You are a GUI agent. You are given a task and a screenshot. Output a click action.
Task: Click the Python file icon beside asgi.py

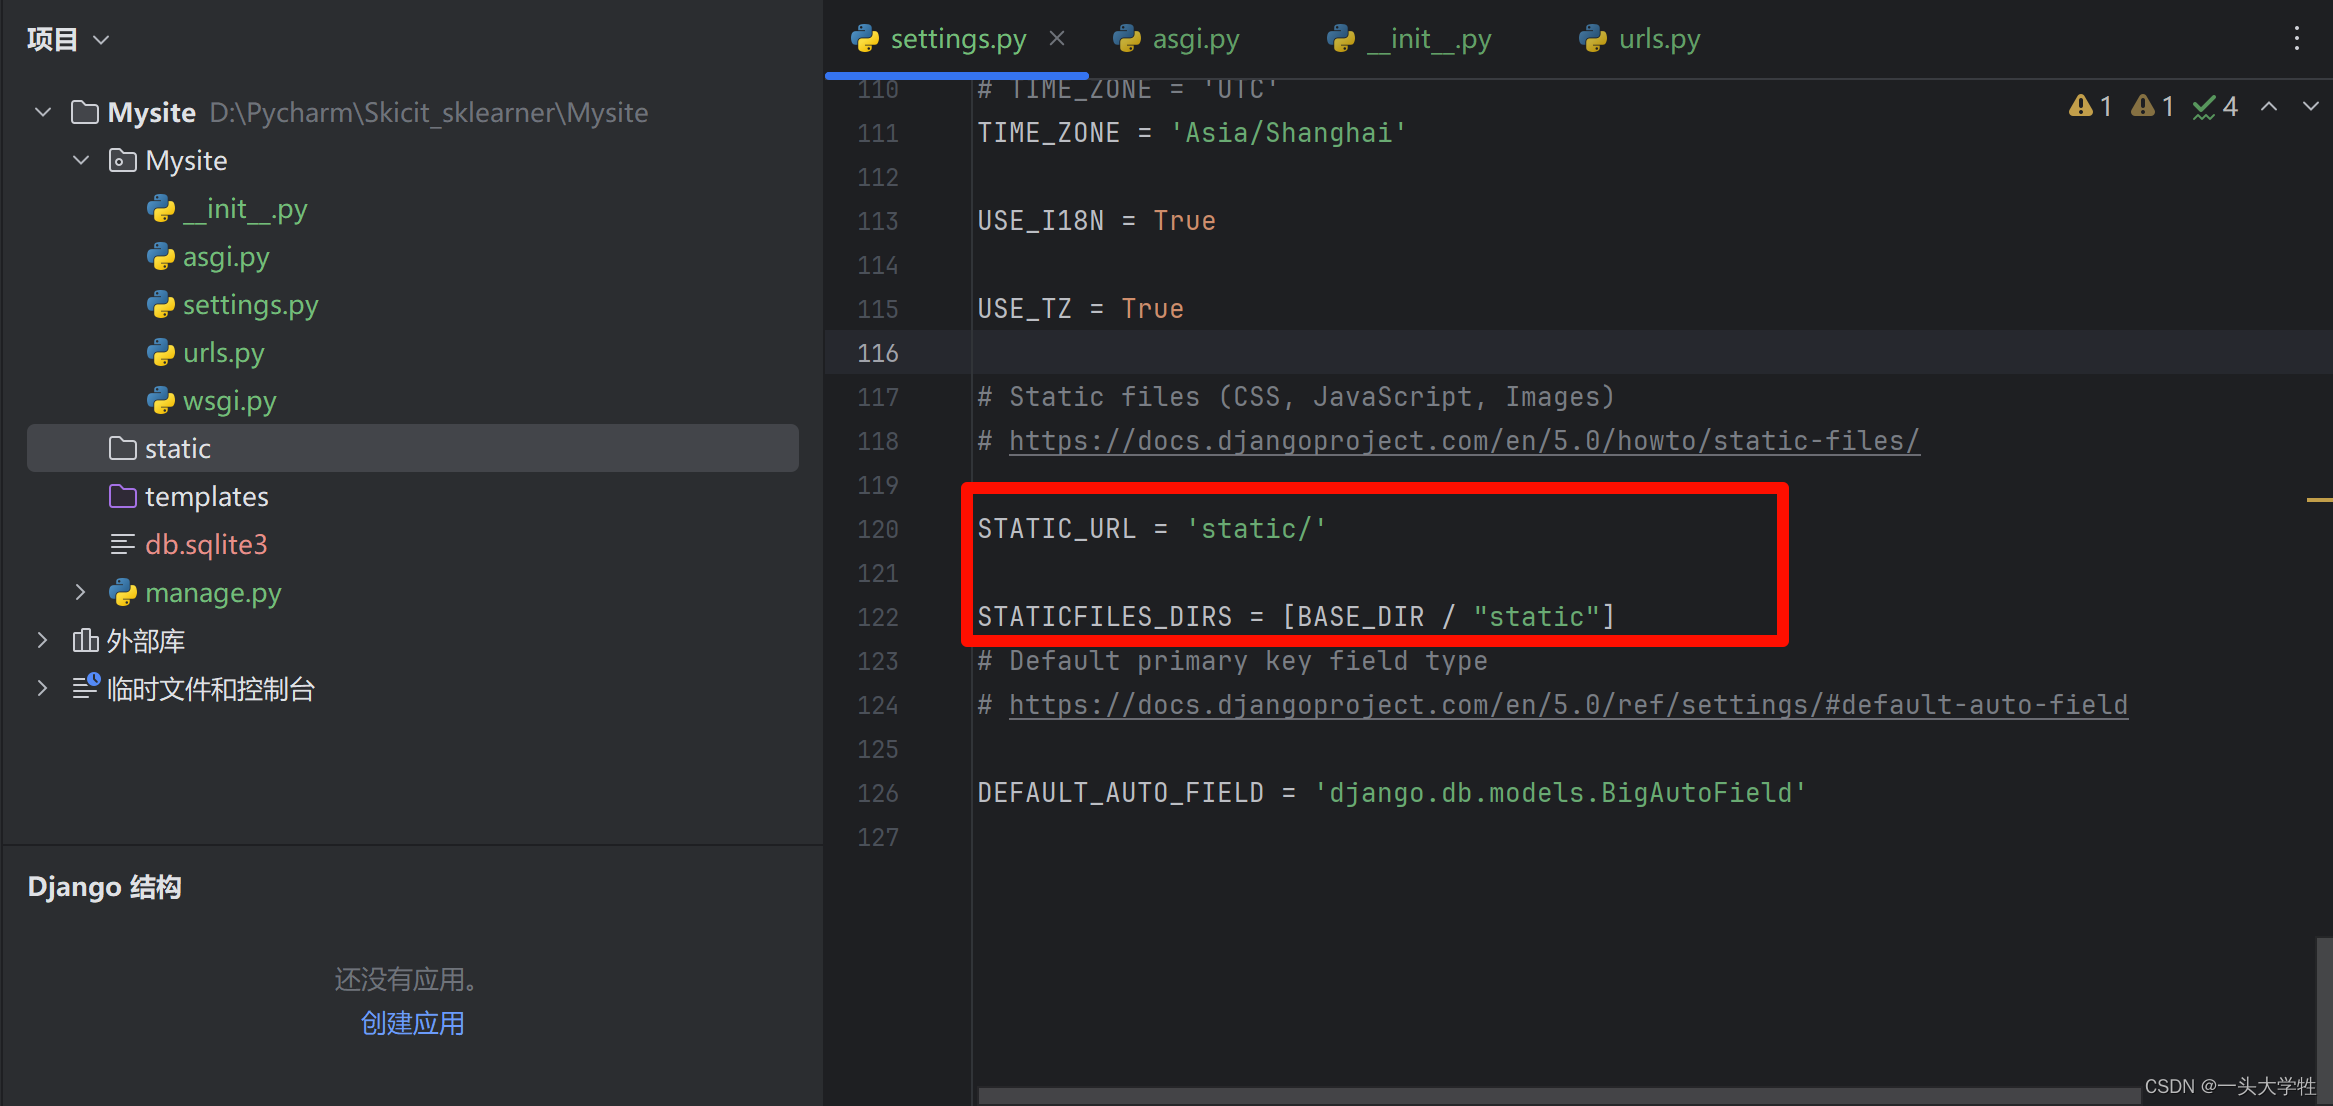pos(162,256)
